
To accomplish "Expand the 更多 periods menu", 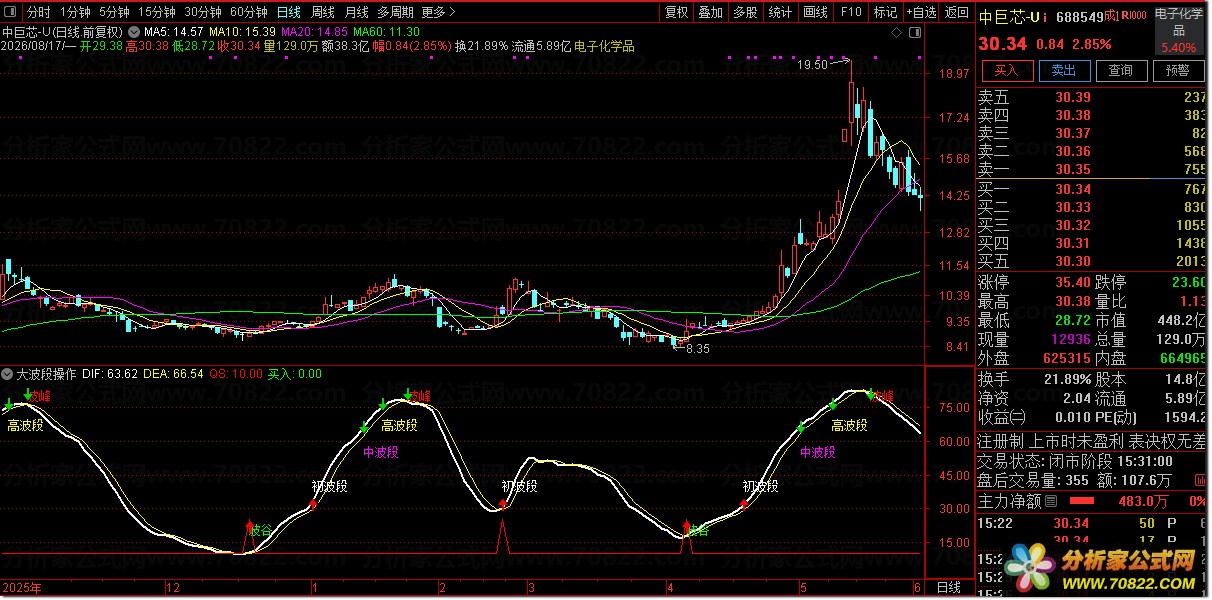I will coord(438,13).
